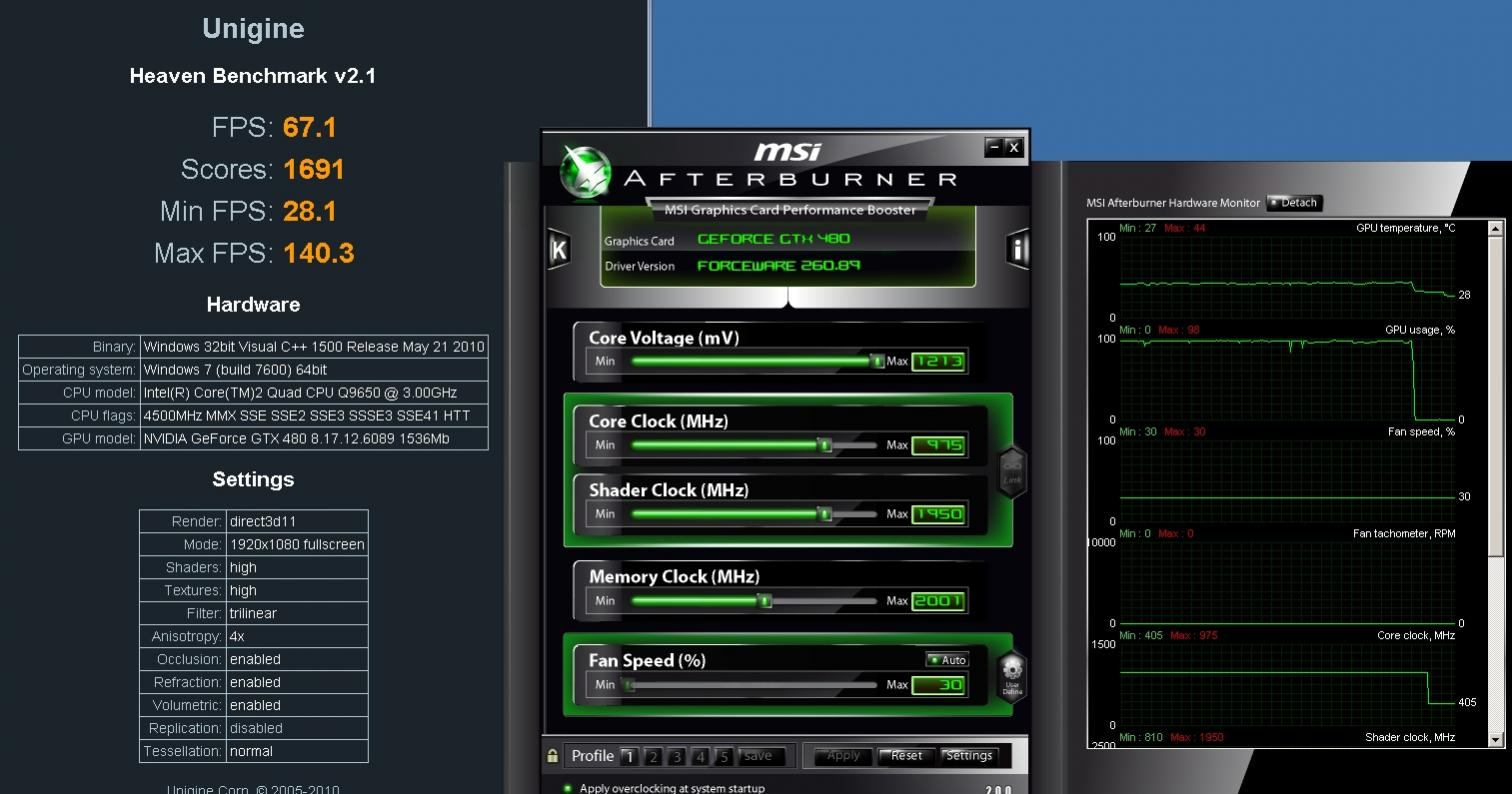Click the FPS value 67.1
This screenshot has width=1512, height=794.
point(310,128)
